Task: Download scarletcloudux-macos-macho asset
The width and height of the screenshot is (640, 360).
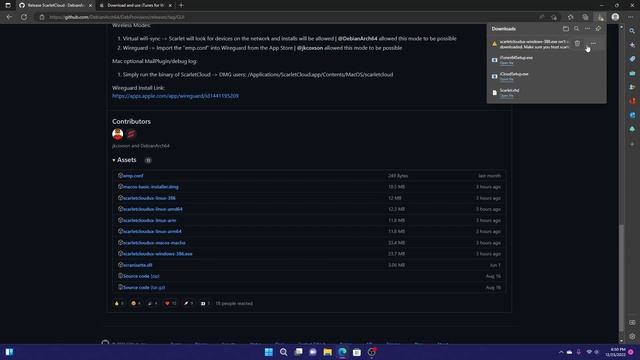Action: click(154, 243)
